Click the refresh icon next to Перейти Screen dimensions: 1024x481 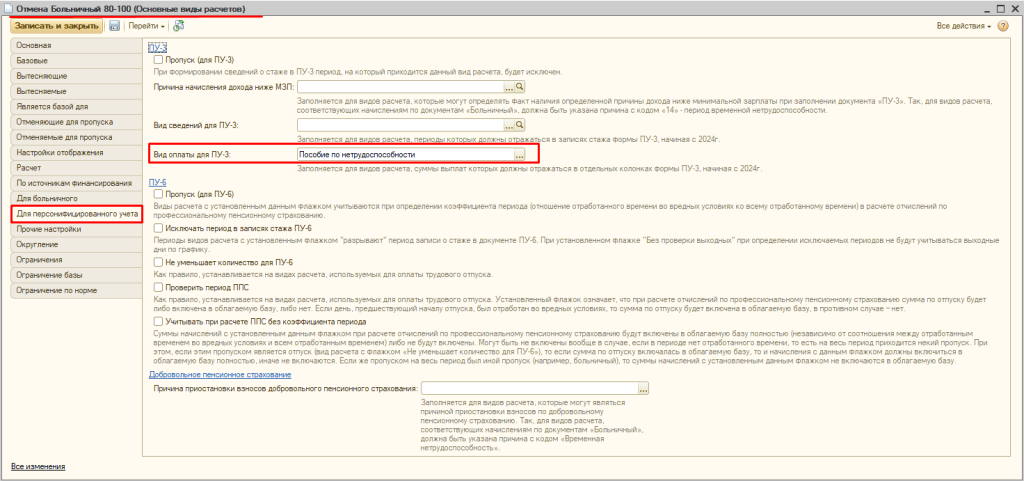point(179,25)
